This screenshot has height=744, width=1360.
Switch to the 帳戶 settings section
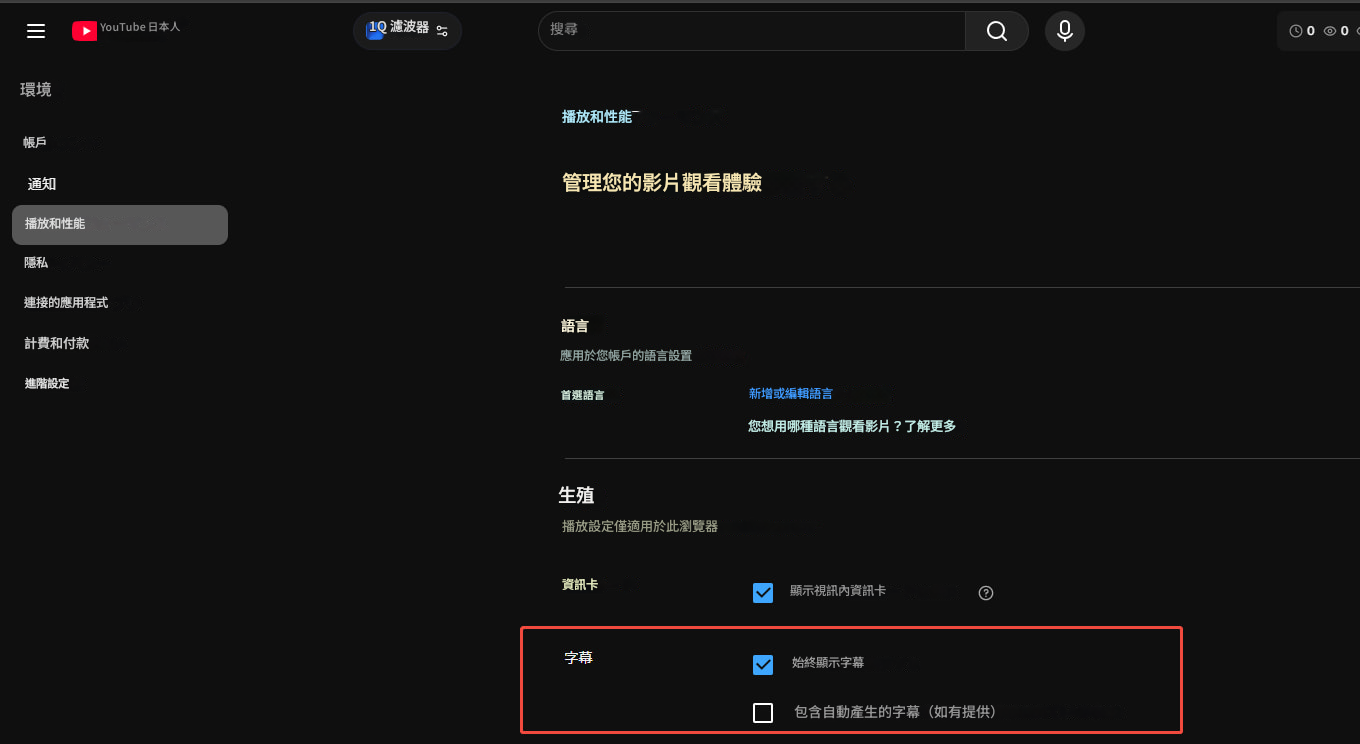pos(35,142)
